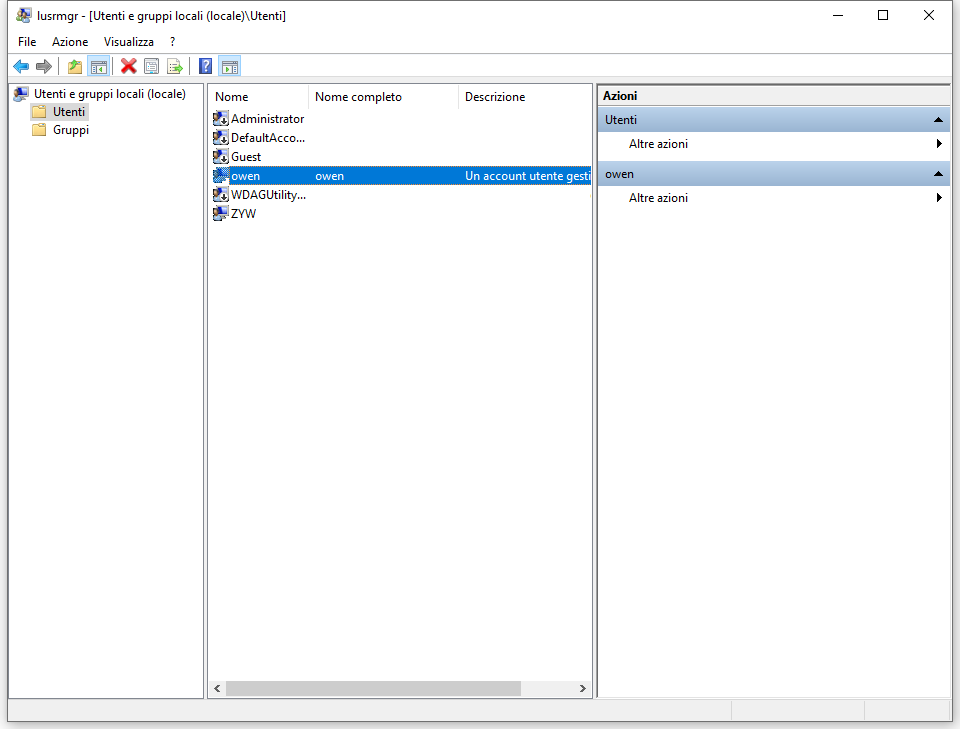Go up one level using folder-up icon
Image resolution: width=960 pixels, height=729 pixels.
(x=75, y=66)
